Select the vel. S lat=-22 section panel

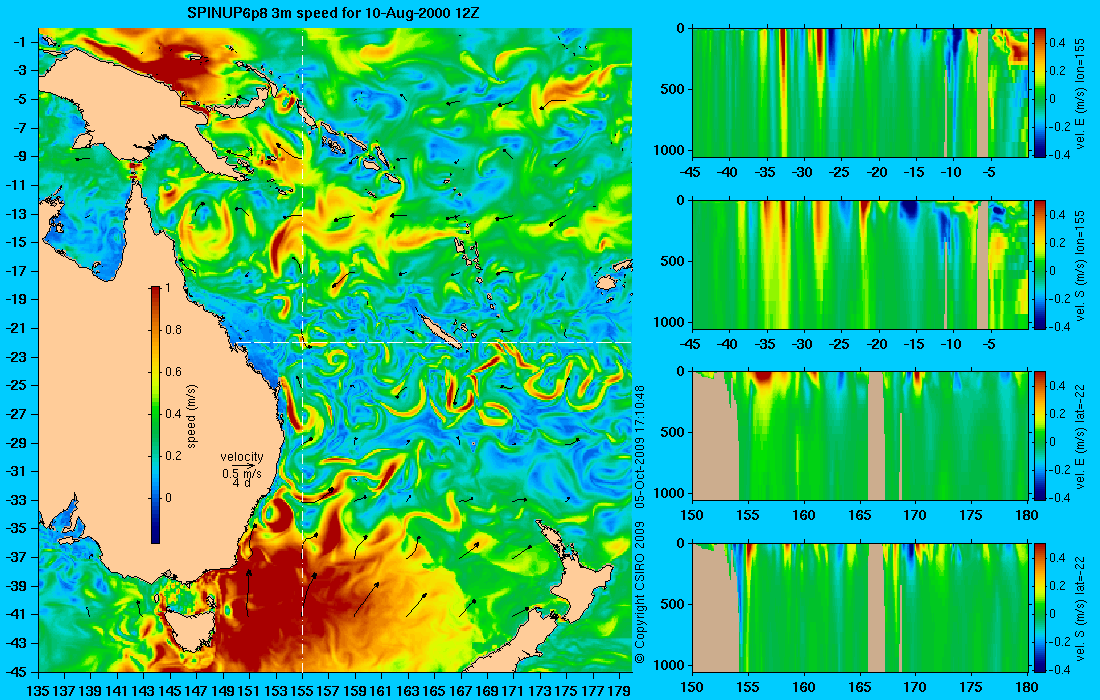click(x=860, y=607)
